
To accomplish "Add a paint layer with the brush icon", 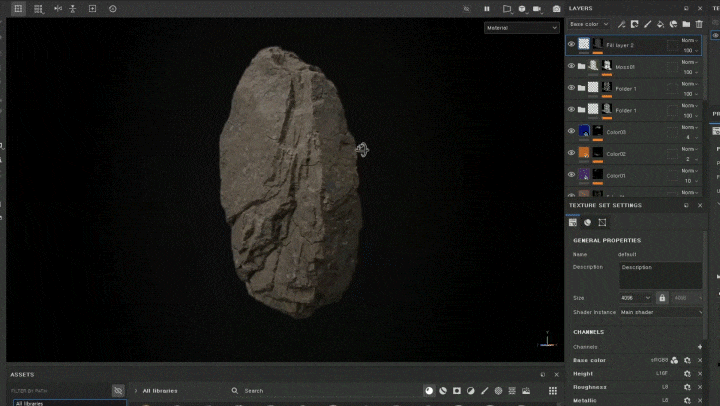I will coord(647,24).
